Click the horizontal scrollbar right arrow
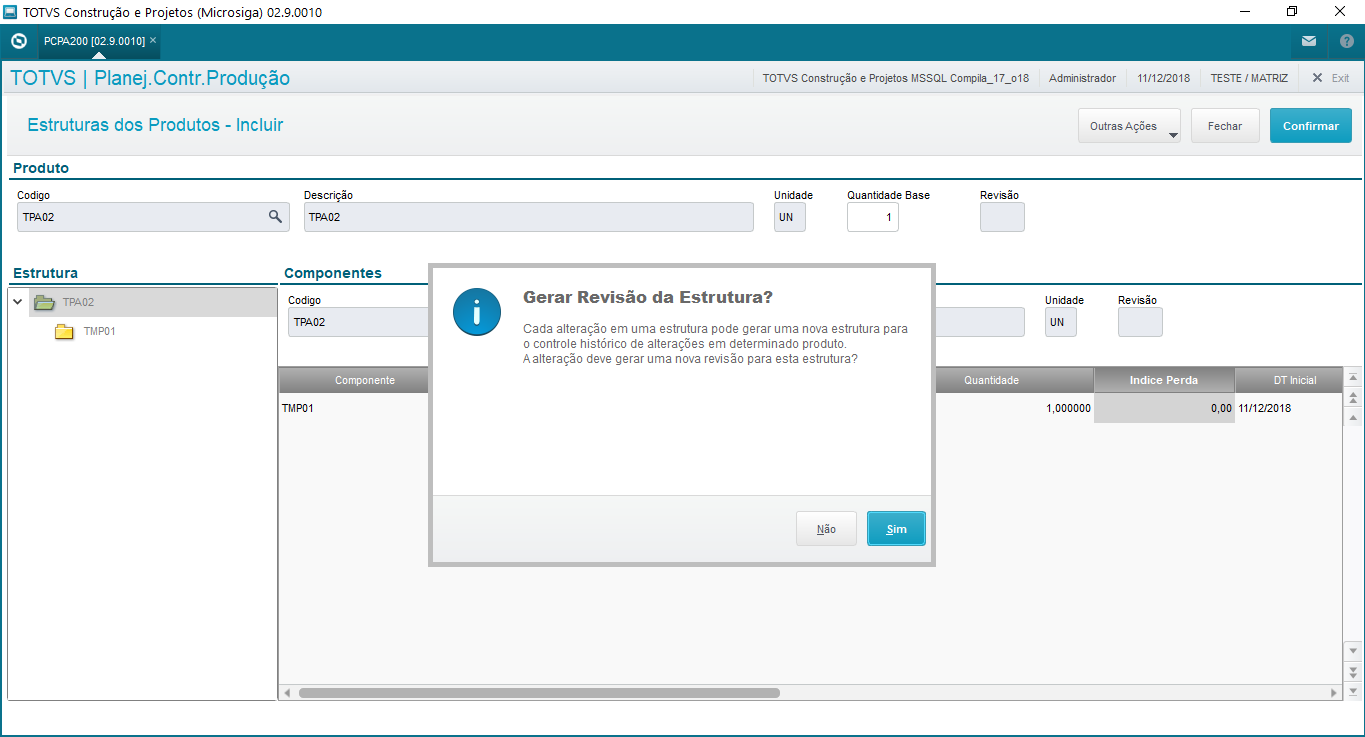The image size is (1365, 737). tap(1334, 693)
